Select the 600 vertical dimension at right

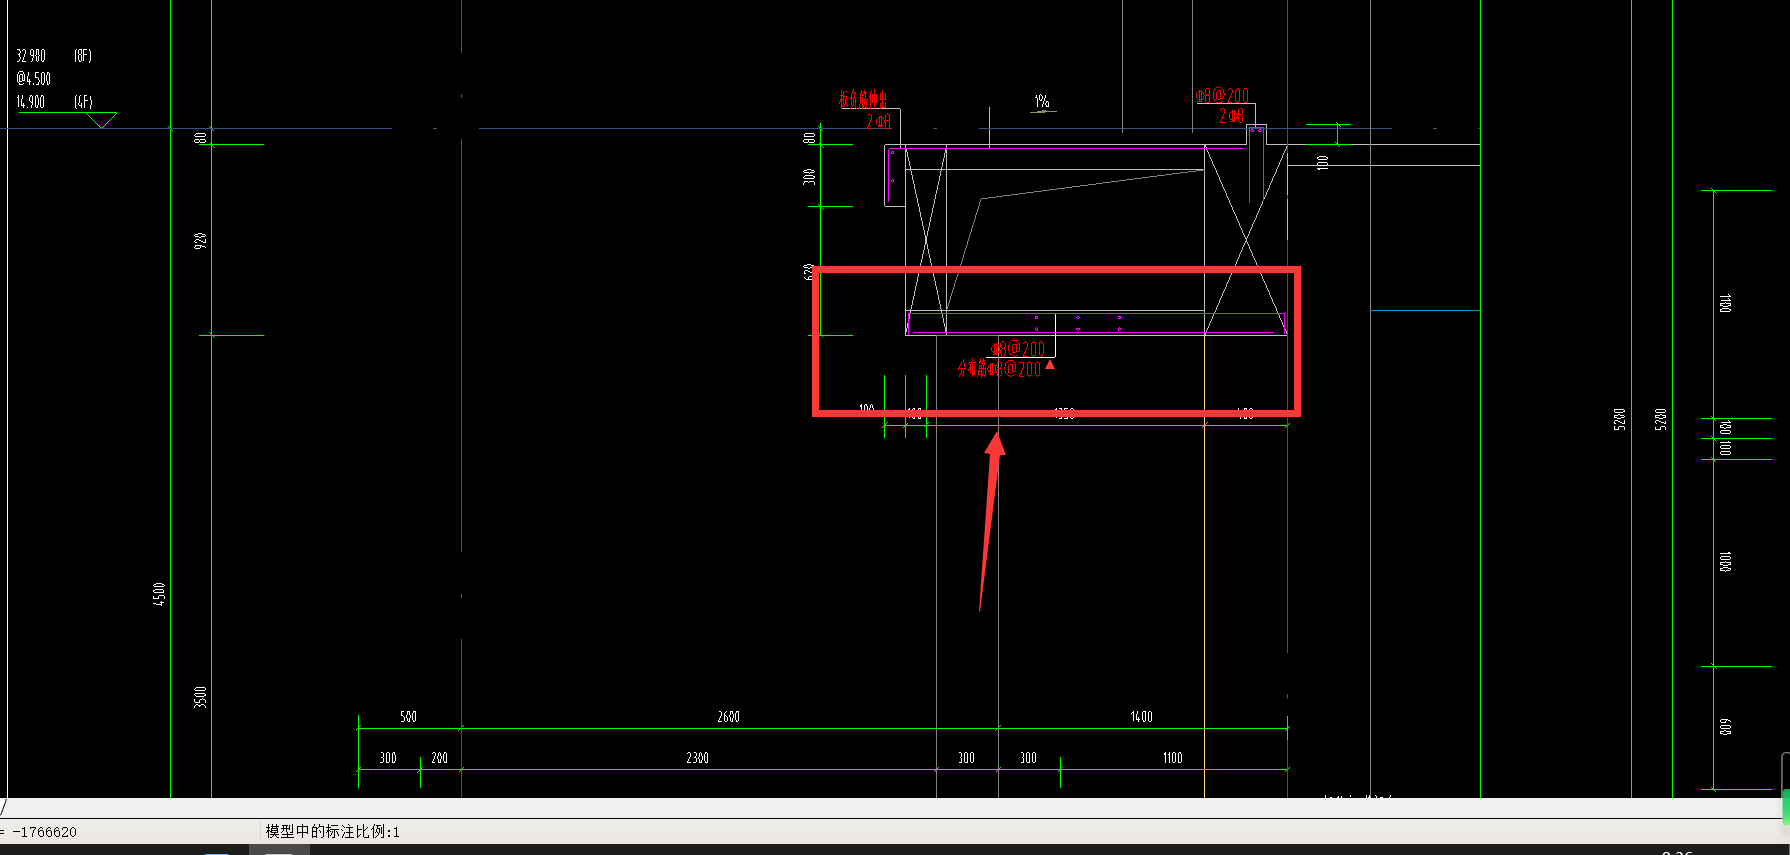(1725, 727)
